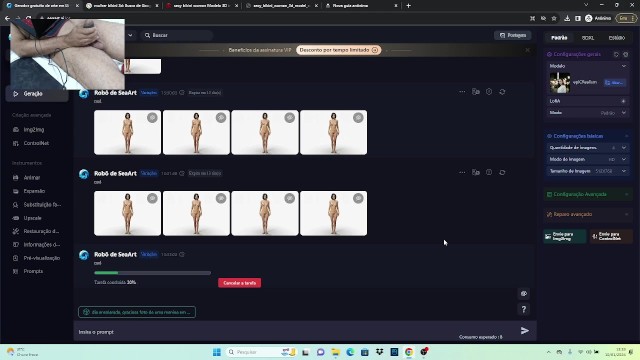This screenshot has width=640, height=360.
Task: Switch to the SDXL tab
Action: point(588,38)
